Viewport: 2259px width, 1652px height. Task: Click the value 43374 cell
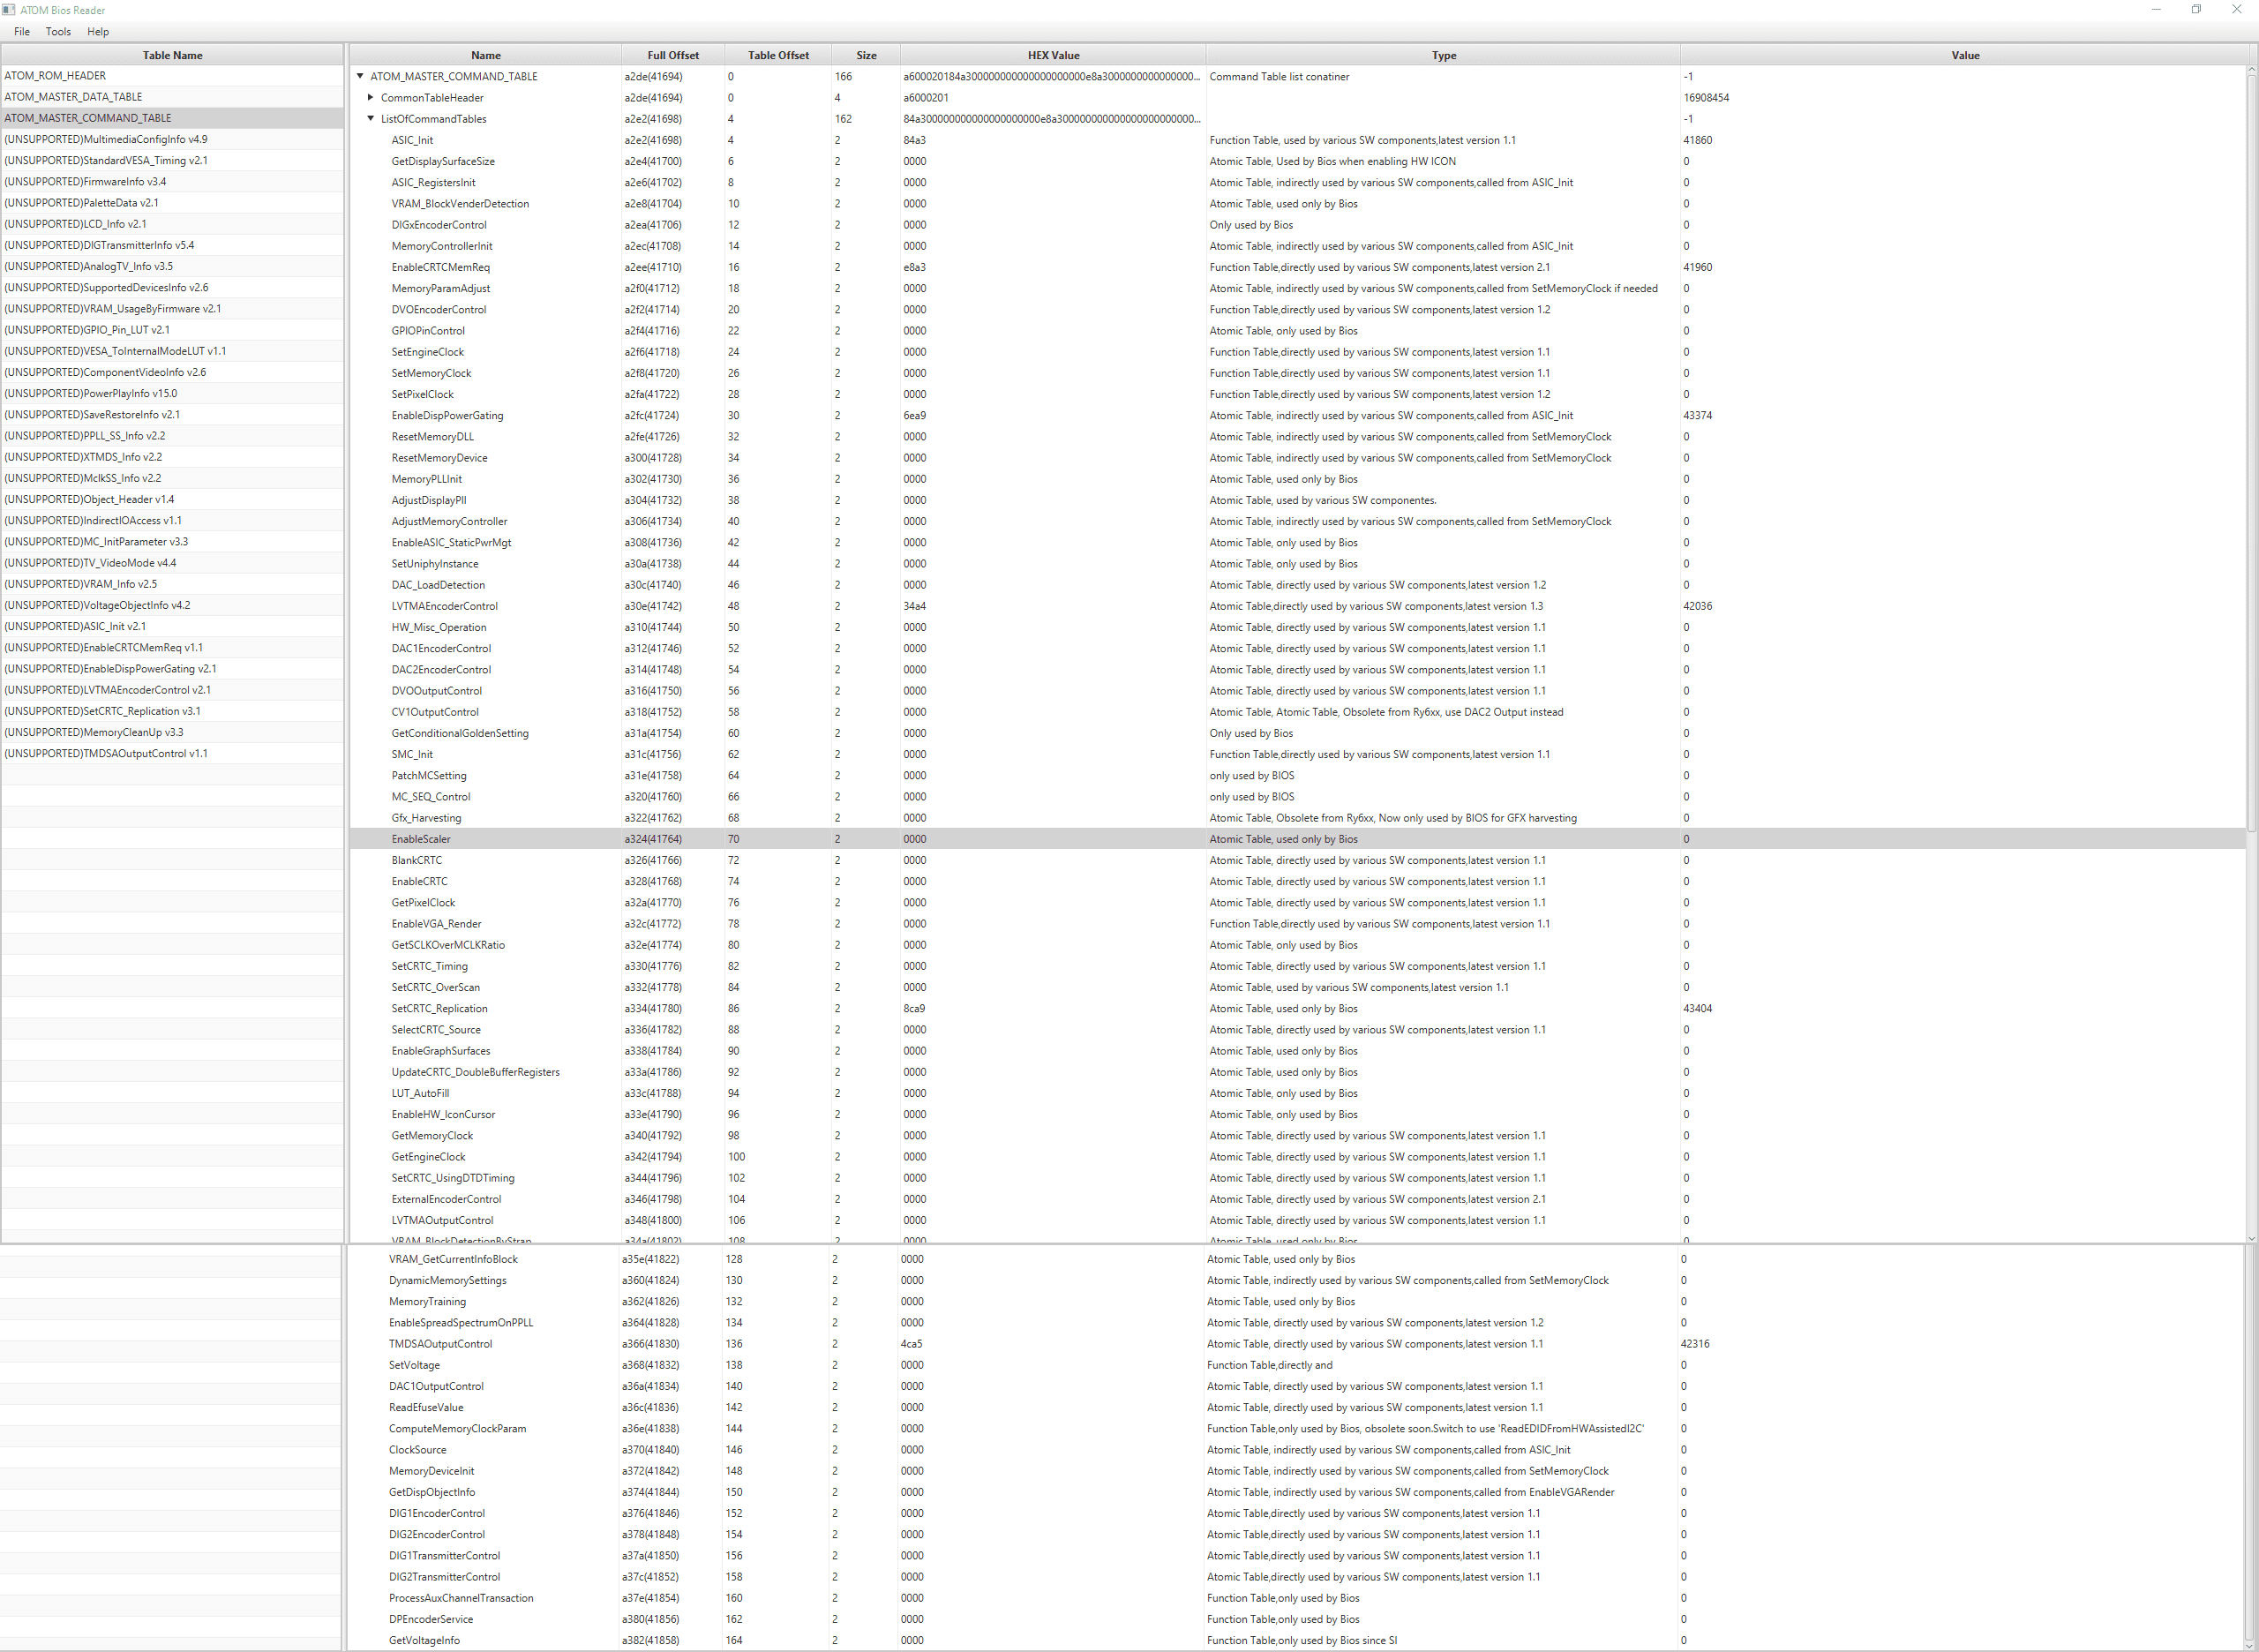1963,415
